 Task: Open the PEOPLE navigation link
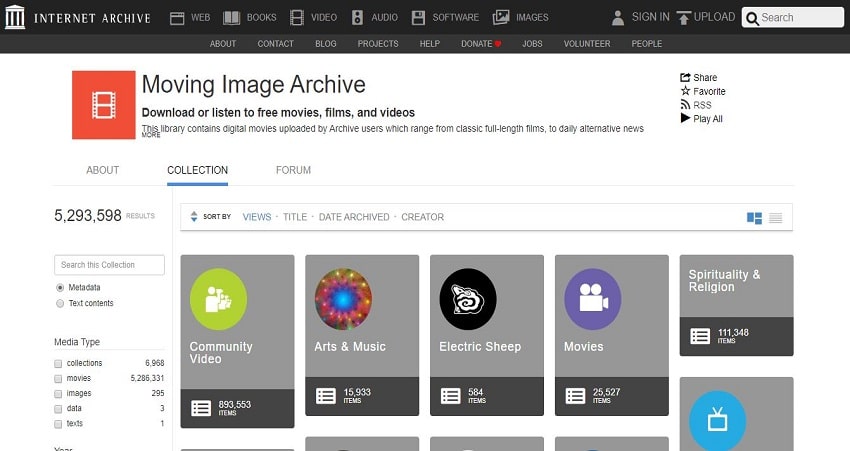pos(647,44)
